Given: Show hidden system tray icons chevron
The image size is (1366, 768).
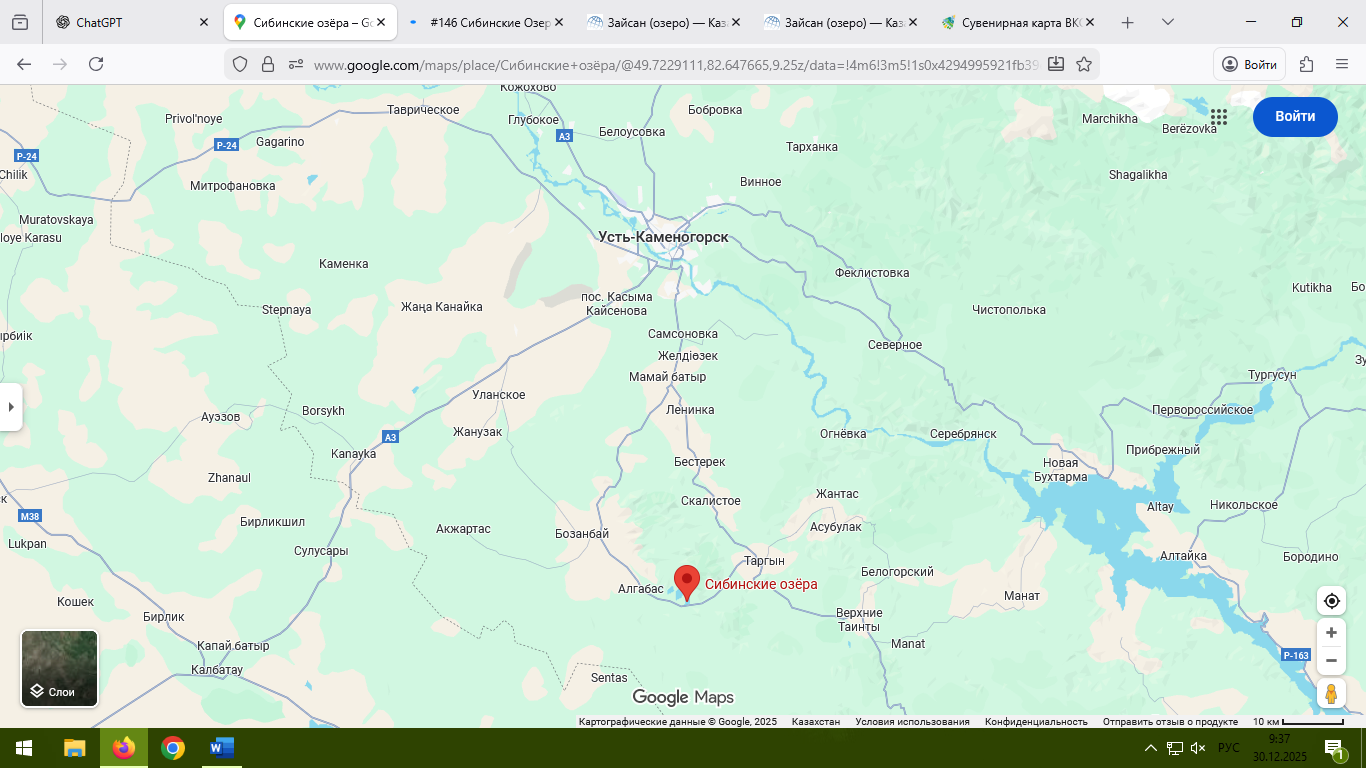Looking at the screenshot, I should [x=1150, y=748].
